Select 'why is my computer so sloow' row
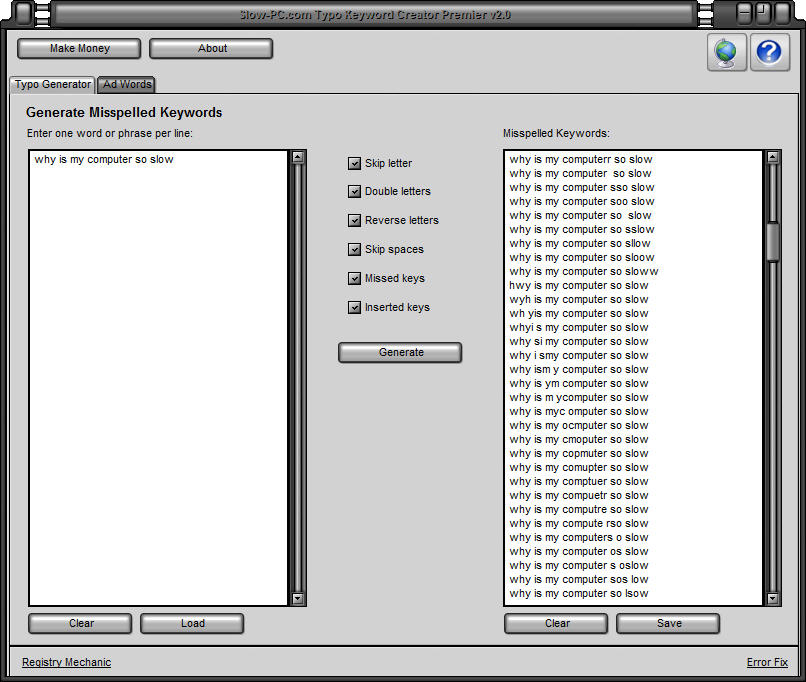The image size is (806, 682). (582, 257)
